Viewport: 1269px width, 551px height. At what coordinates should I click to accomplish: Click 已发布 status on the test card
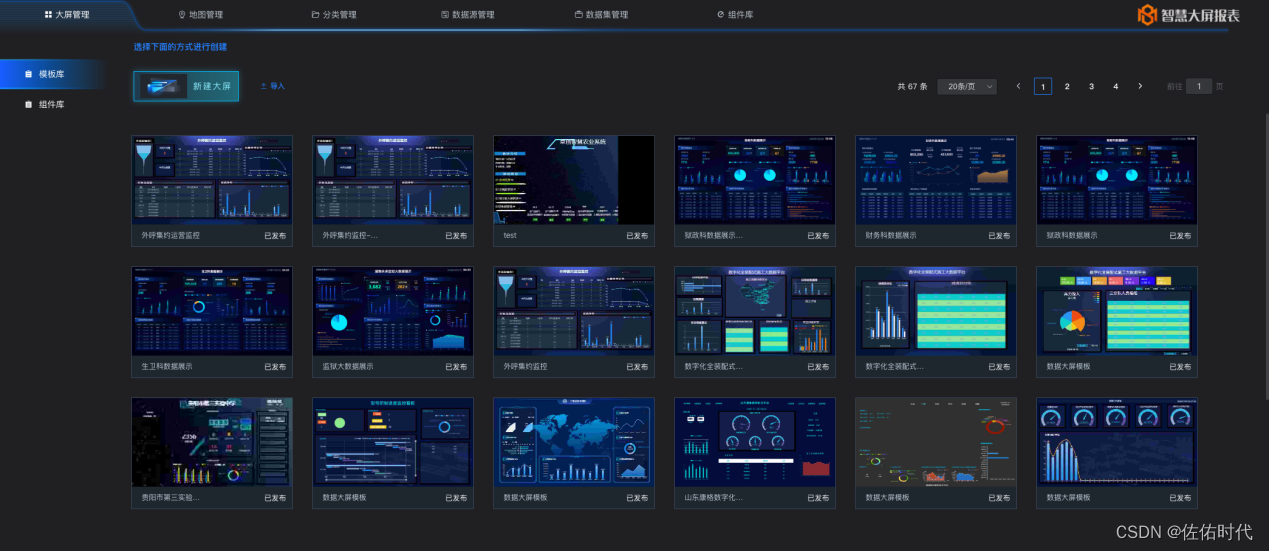click(x=637, y=236)
